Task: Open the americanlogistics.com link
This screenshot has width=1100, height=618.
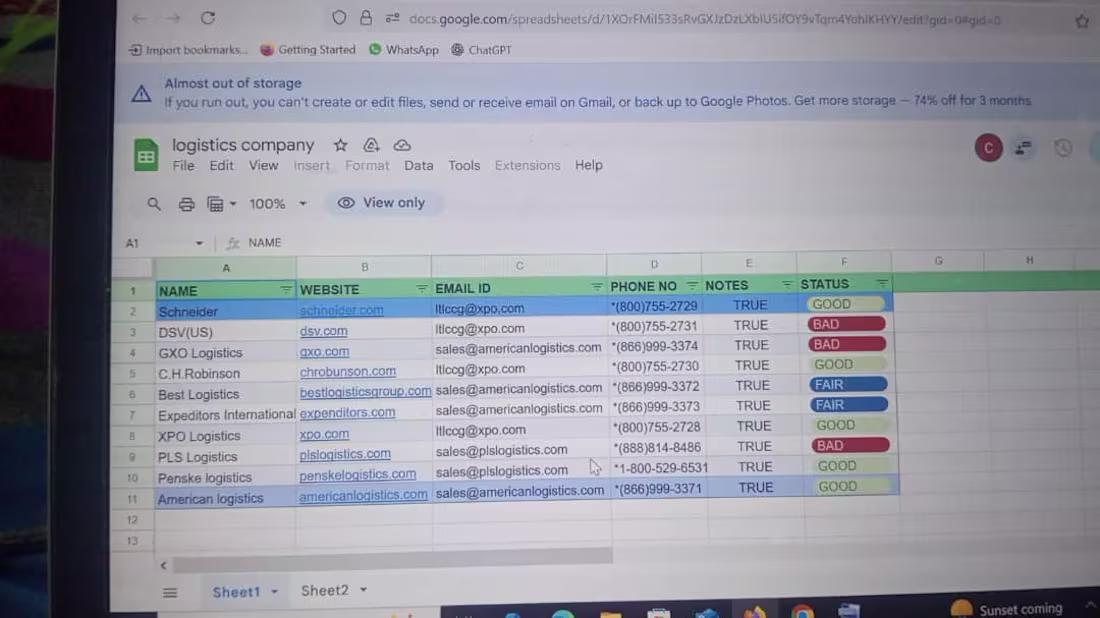Action: (363, 495)
